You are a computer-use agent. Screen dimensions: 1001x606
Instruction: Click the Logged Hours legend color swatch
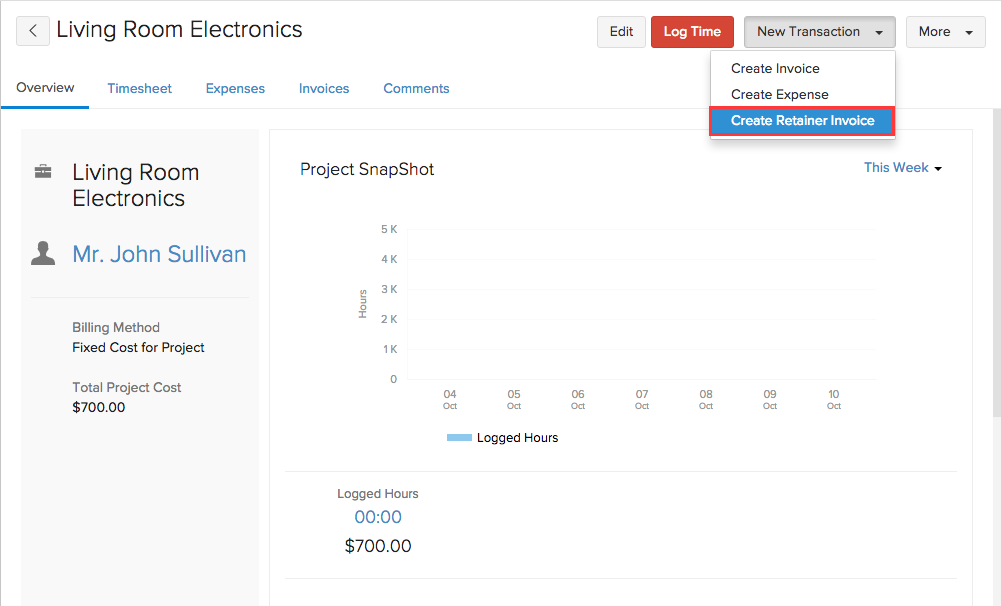click(x=459, y=437)
